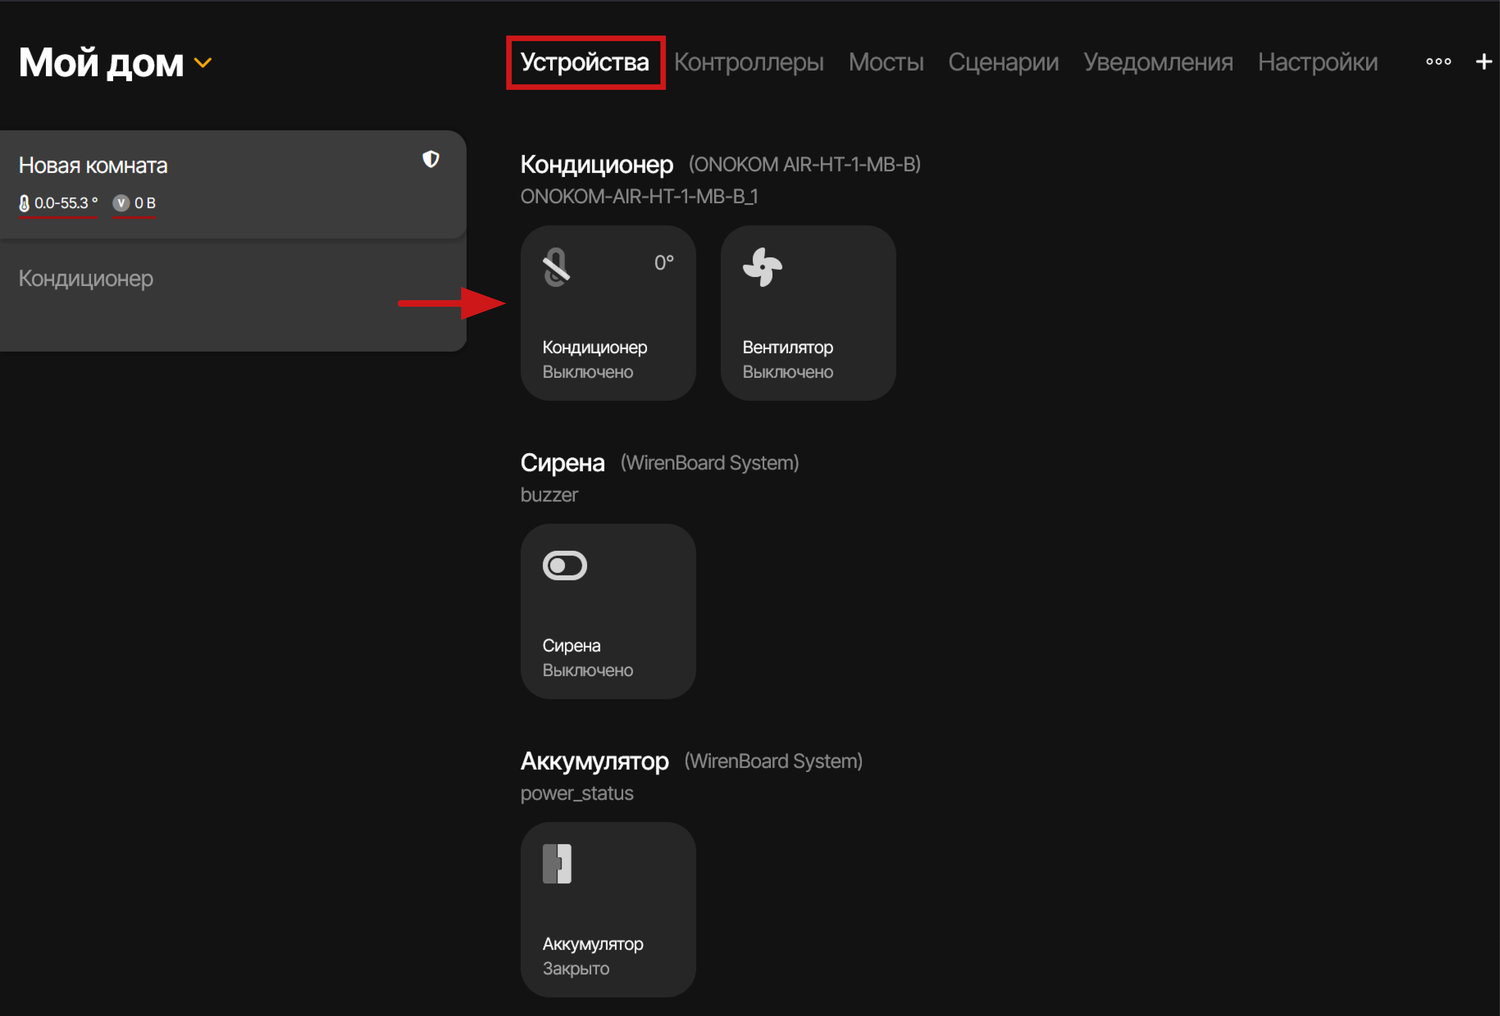The height and width of the screenshot is (1016, 1500).
Task: Open the Аккумулятор device tile
Action: pos(608,910)
